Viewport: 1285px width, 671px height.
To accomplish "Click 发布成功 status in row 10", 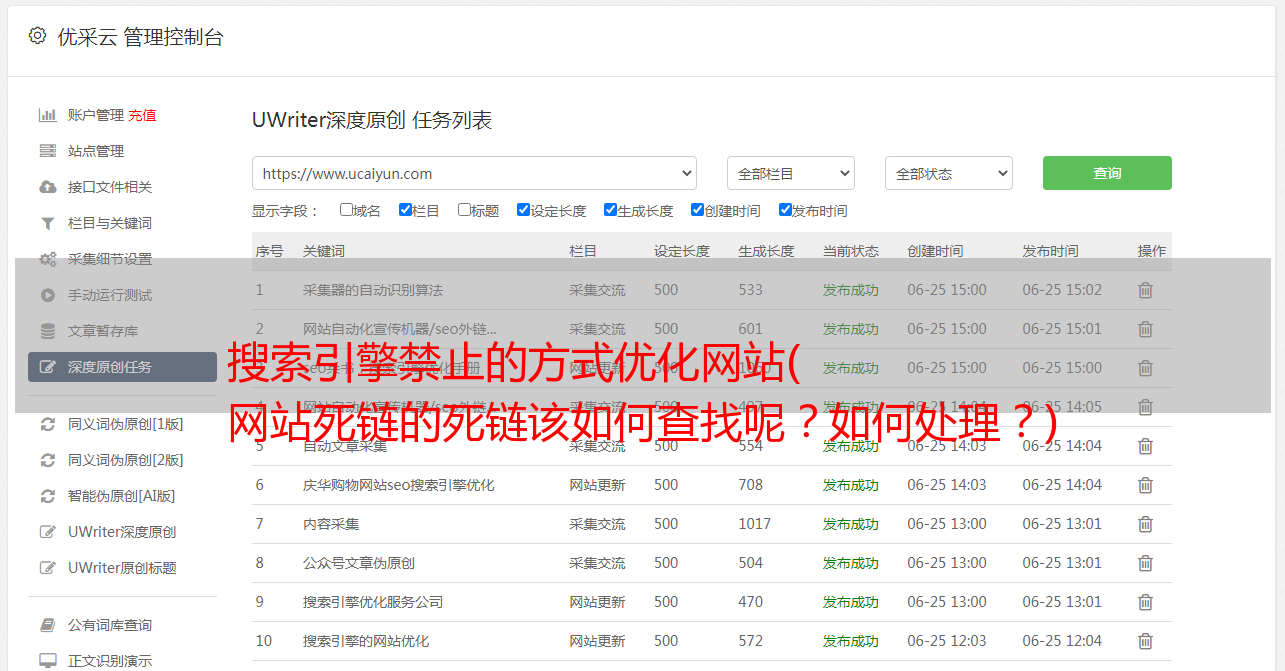I will 851,641.
